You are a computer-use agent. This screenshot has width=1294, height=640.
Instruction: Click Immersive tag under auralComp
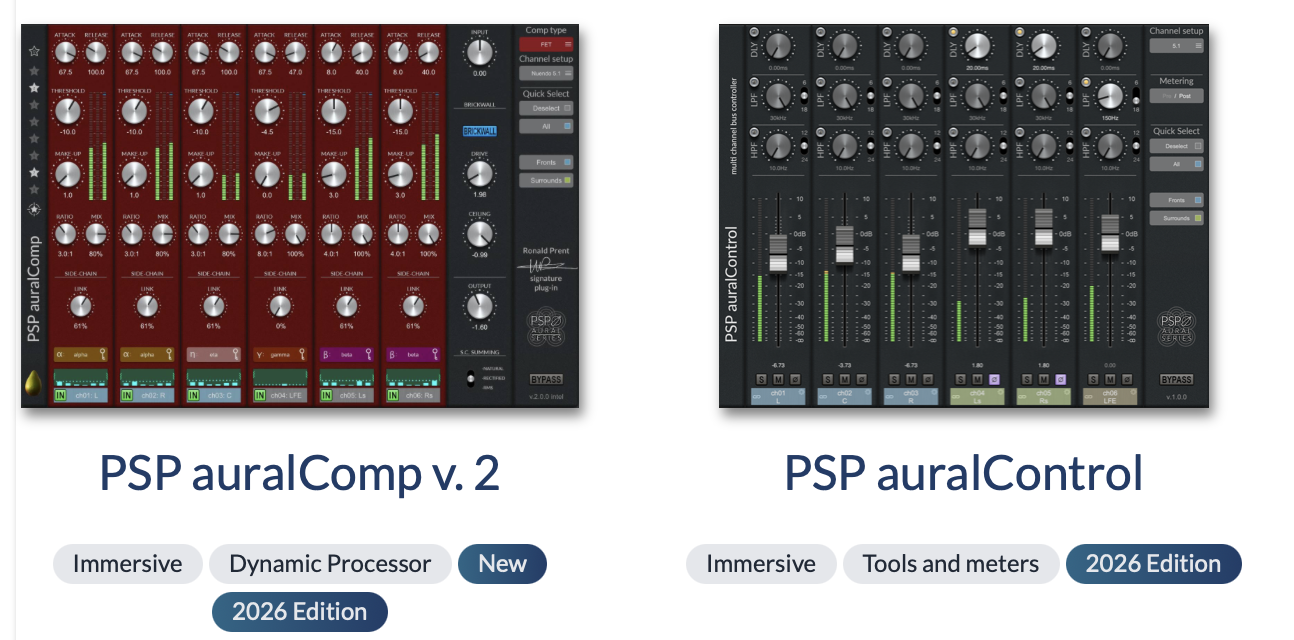tap(128, 564)
